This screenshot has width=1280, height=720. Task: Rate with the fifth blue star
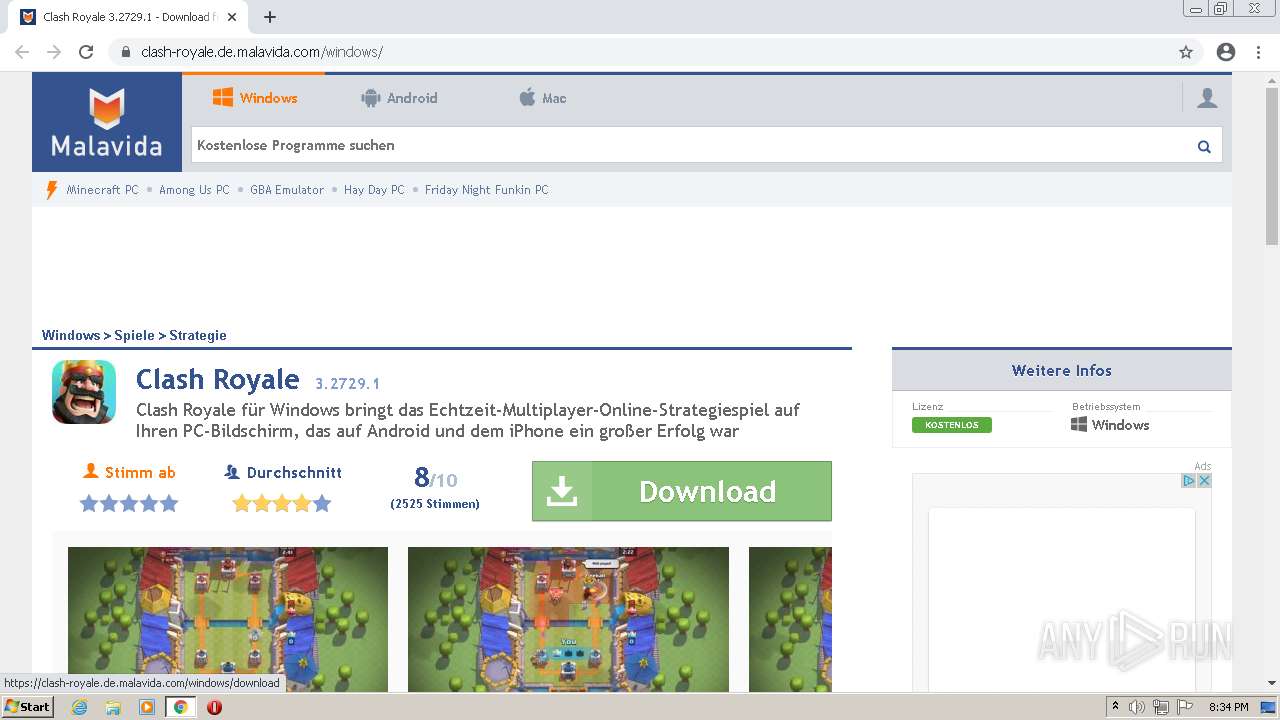pyautogui.click(x=169, y=504)
